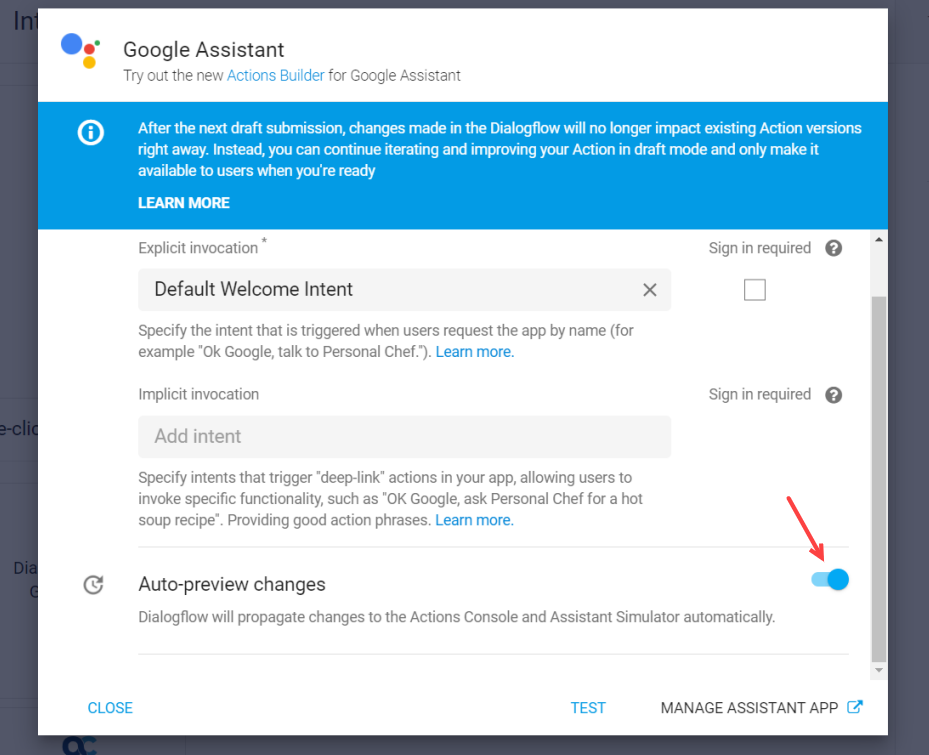Click the Implicit invocation label
This screenshot has width=929, height=755.
point(198,395)
